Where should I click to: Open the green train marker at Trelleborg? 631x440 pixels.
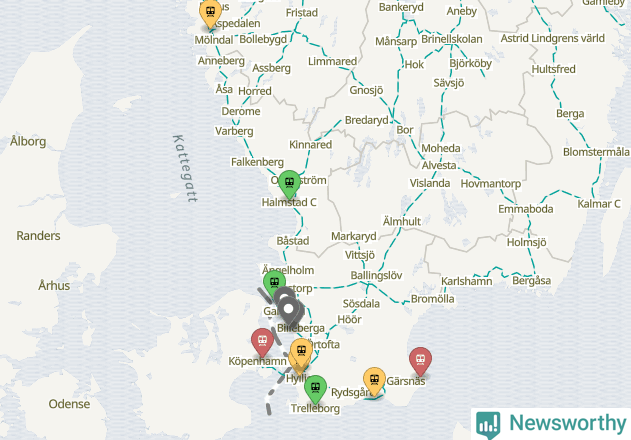click(316, 389)
